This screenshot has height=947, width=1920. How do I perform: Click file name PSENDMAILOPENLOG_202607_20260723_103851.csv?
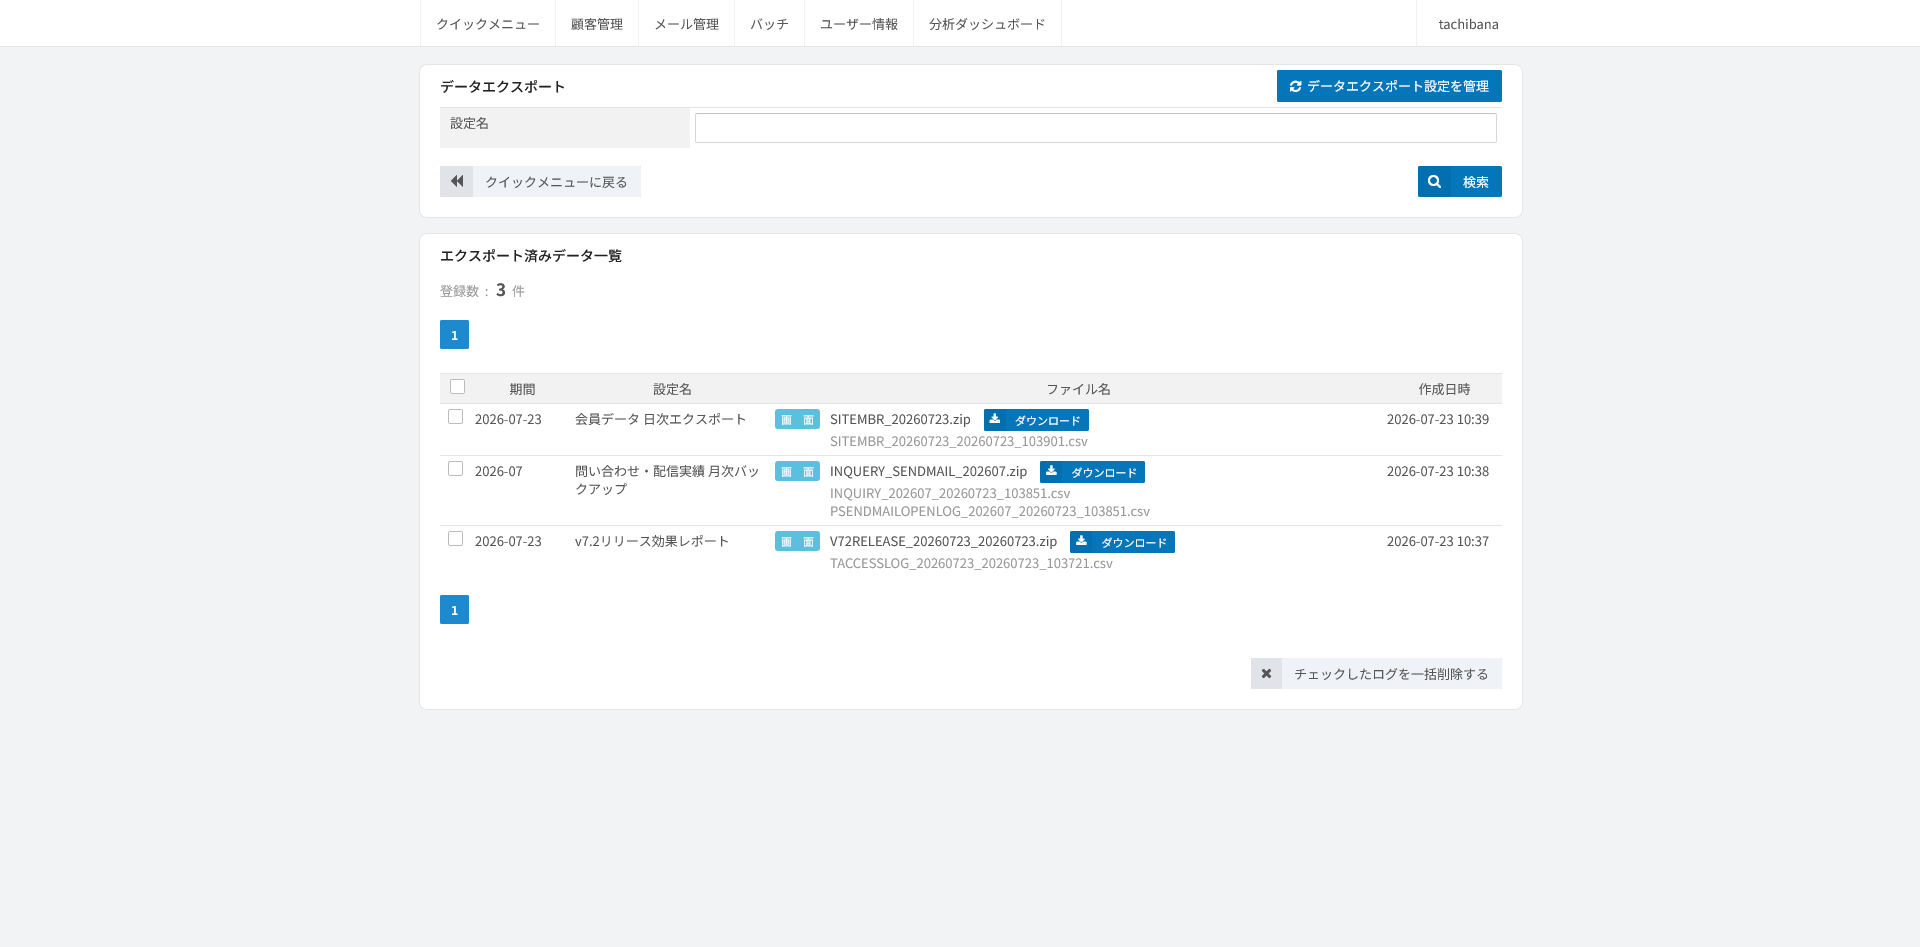[990, 511]
